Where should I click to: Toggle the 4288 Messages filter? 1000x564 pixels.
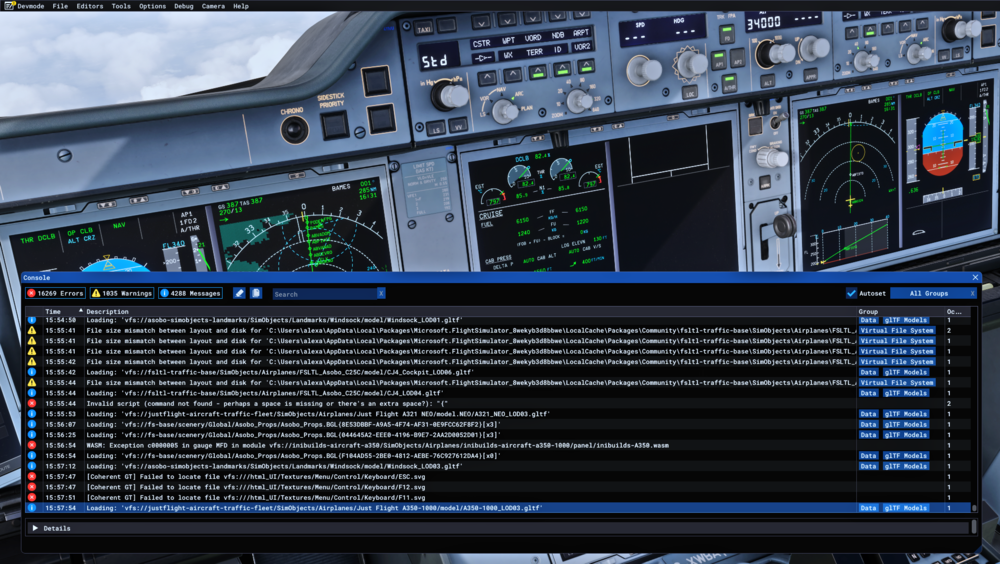coord(190,293)
